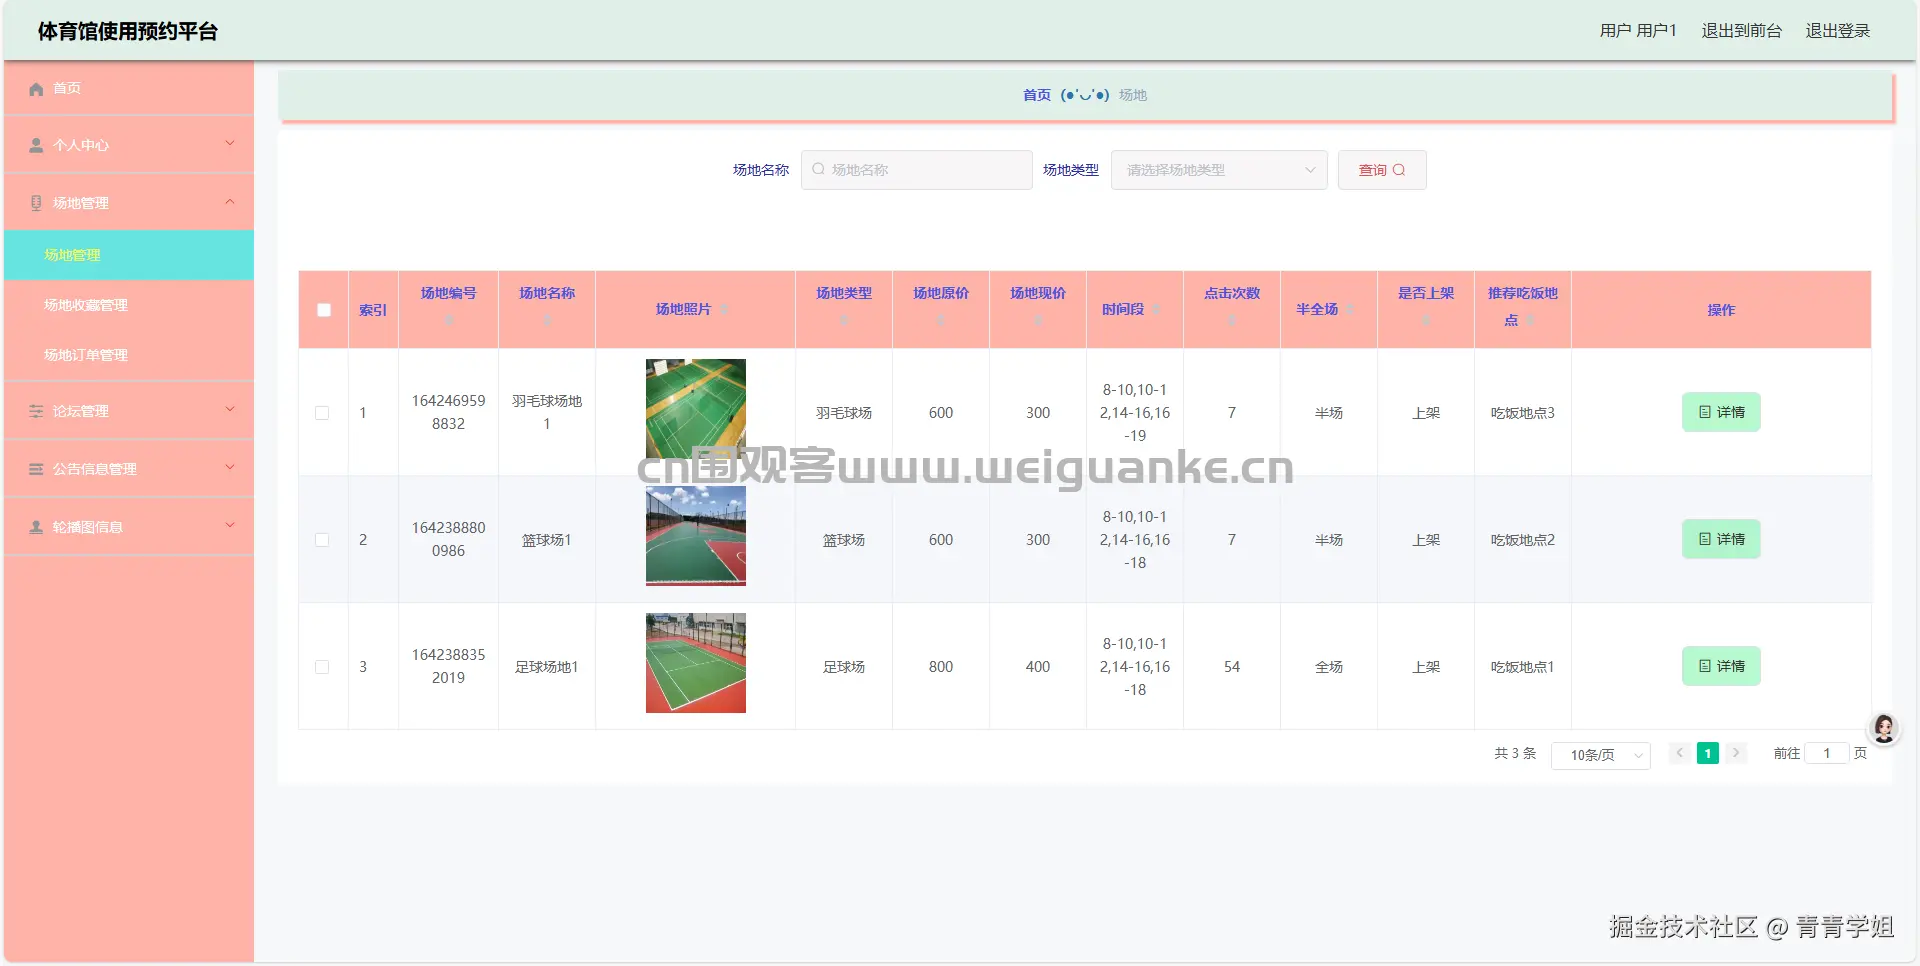Click the 场地名称 search input field
Image resolution: width=1920 pixels, height=966 pixels.
[x=916, y=170]
